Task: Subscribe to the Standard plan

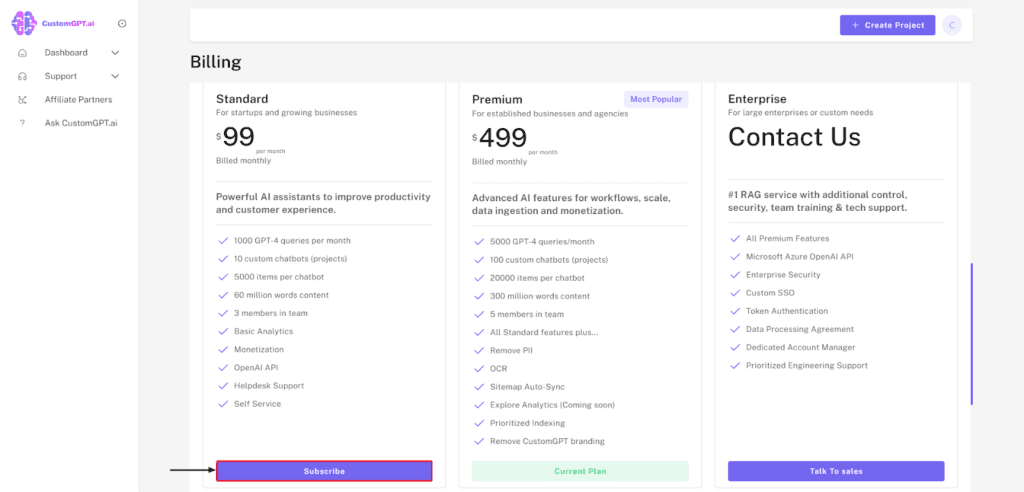Action: [x=324, y=471]
